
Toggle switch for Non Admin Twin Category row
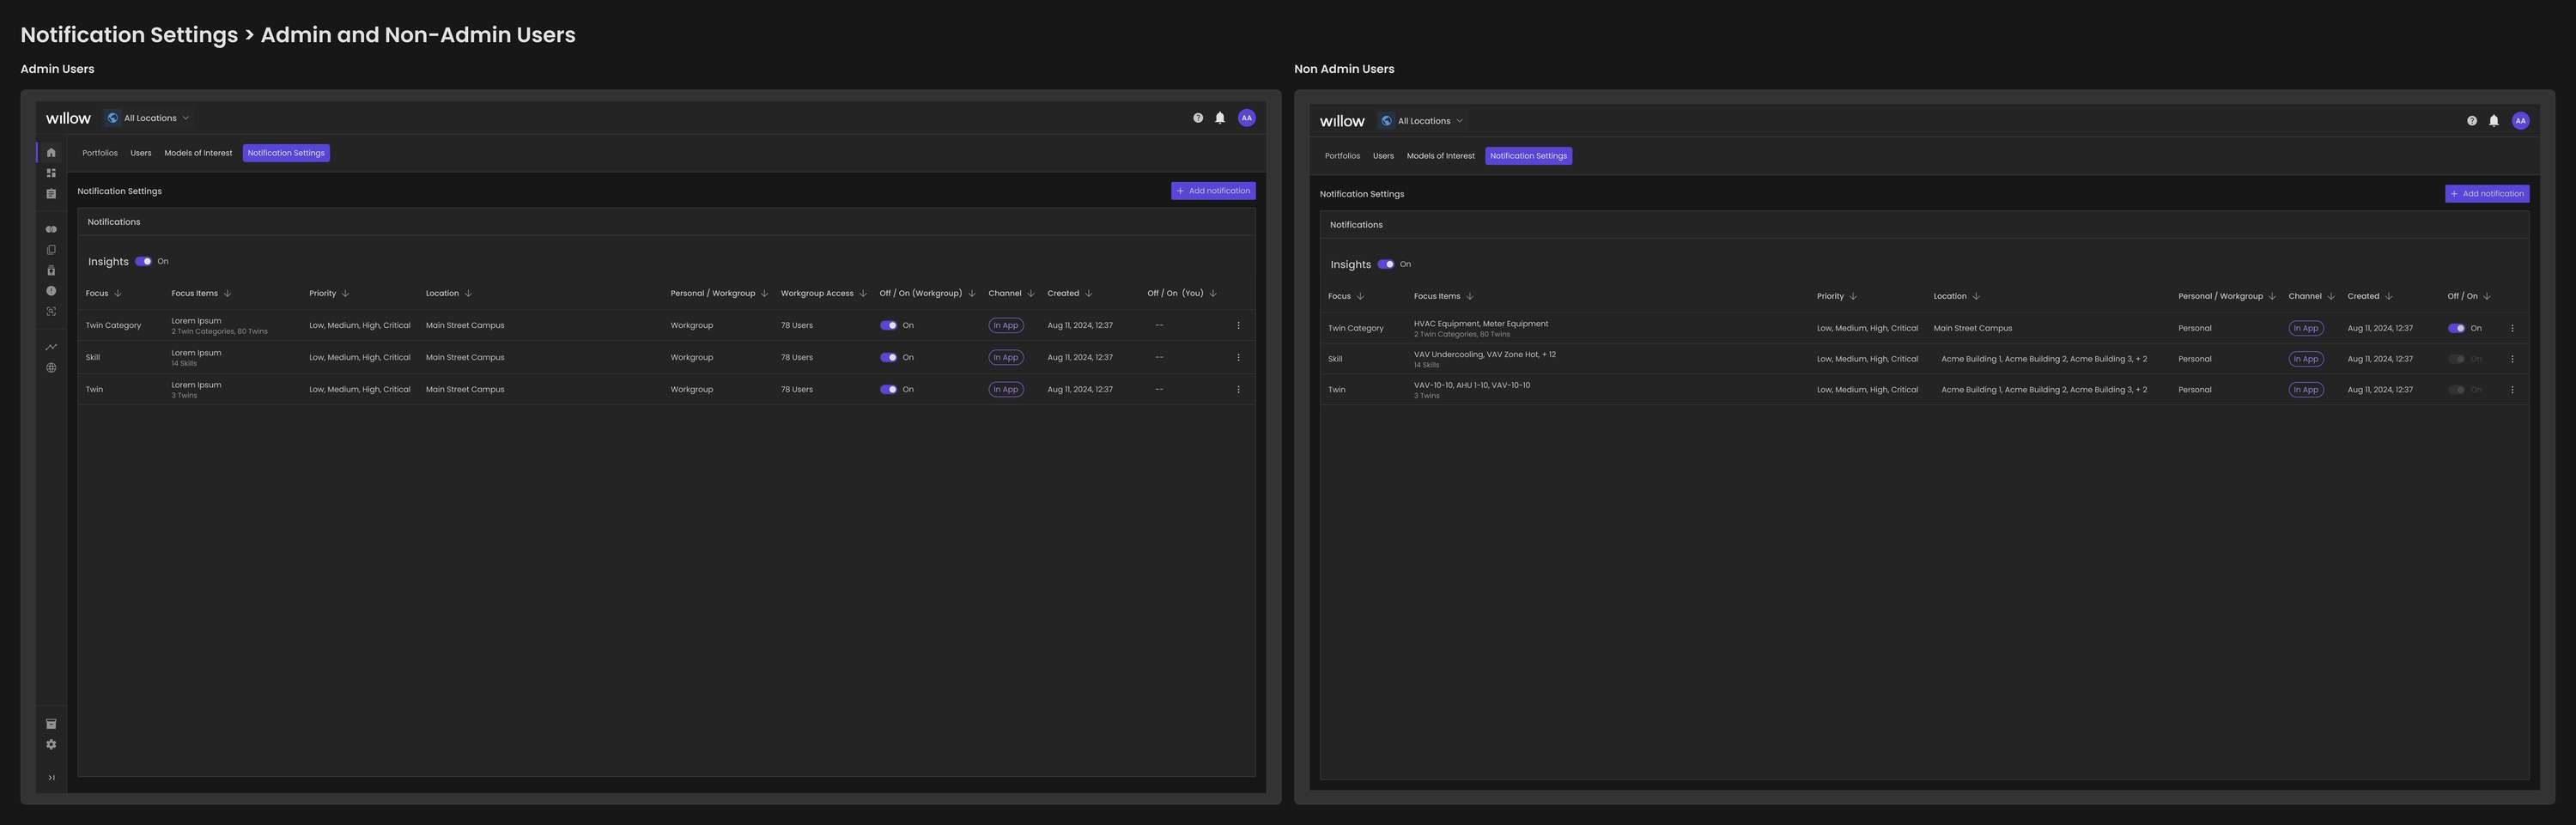[x=2456, y=329]
